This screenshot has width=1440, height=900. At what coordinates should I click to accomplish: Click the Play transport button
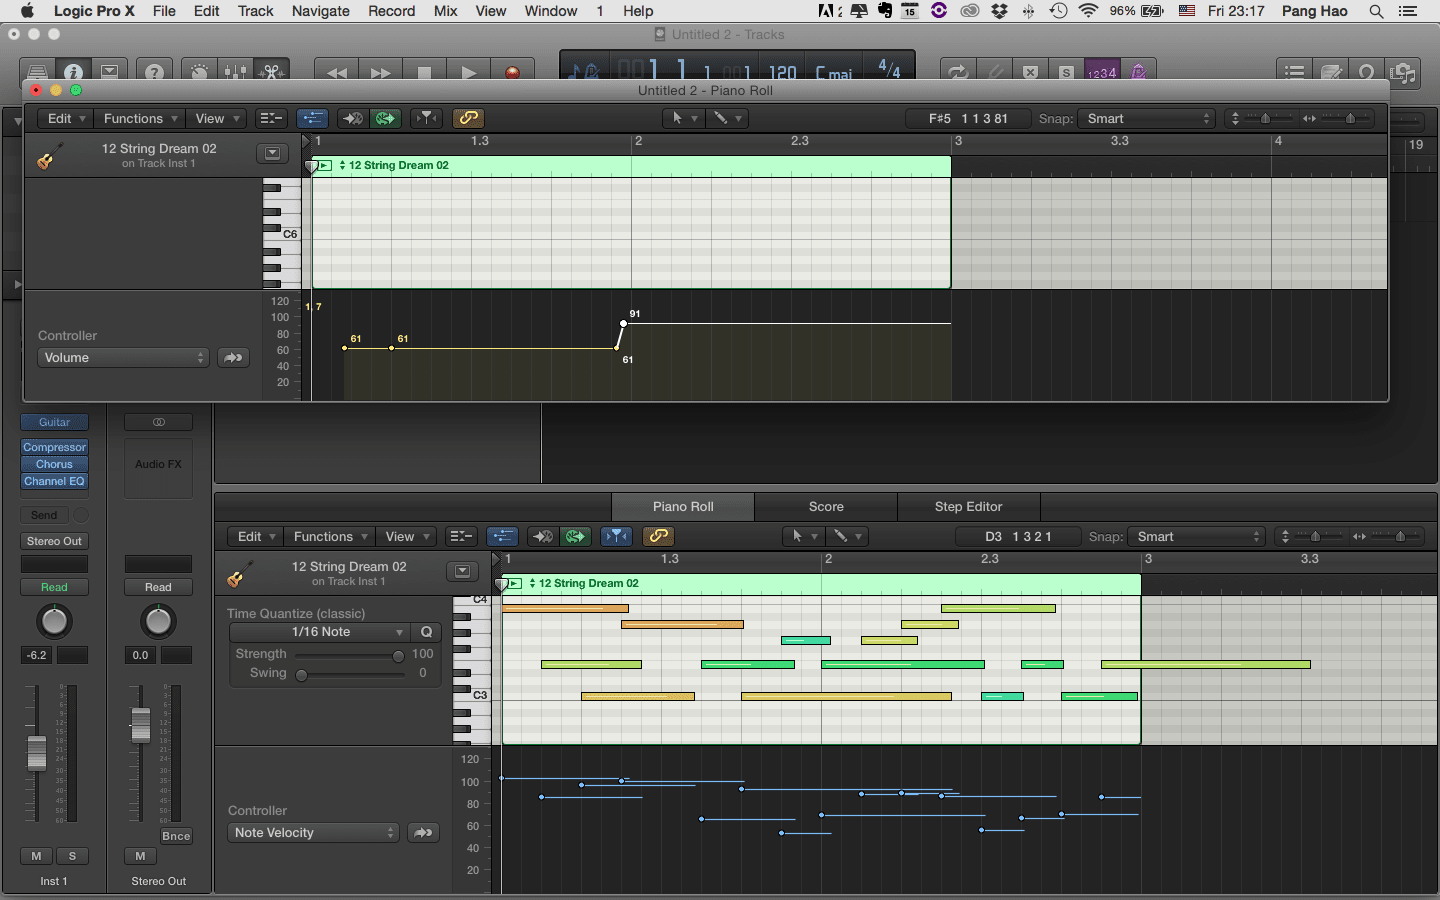pos(468,72)
